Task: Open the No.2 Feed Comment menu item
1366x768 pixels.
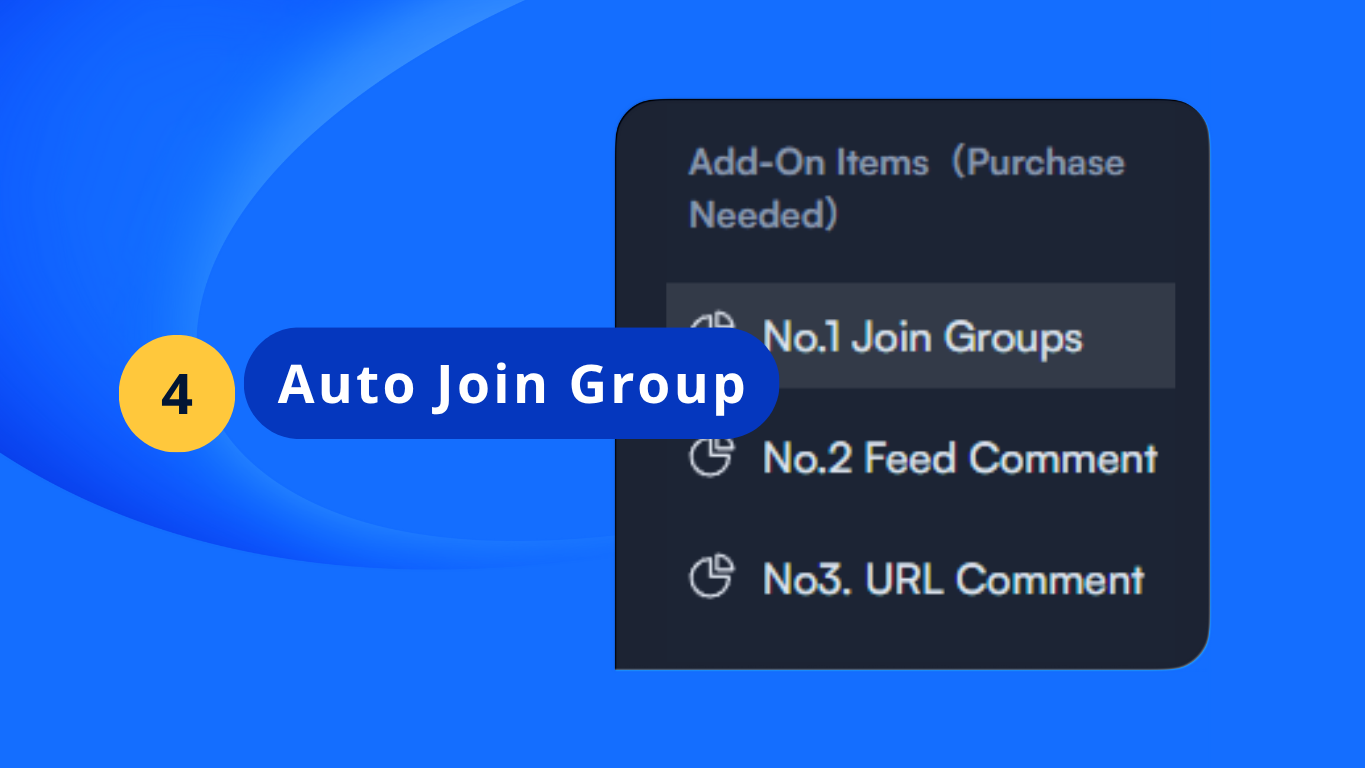Action: click(959, 458)
